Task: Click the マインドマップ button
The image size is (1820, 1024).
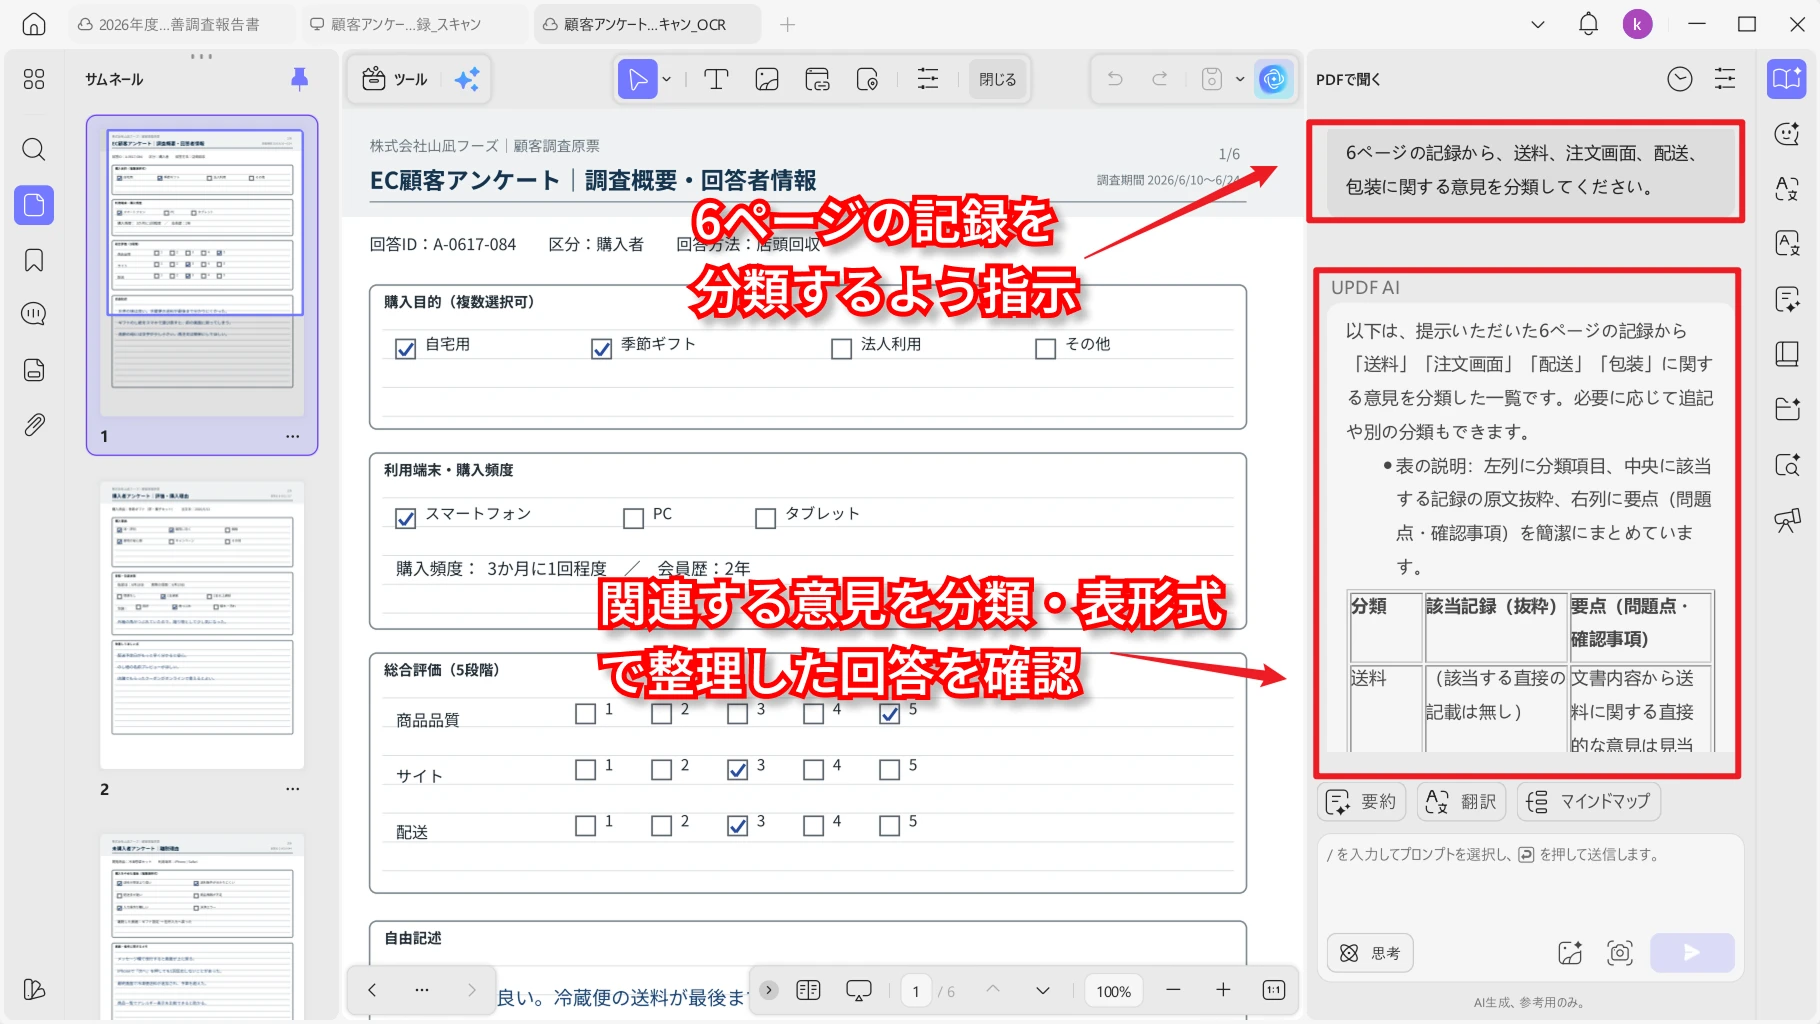Action: [x=1589, y=801]
